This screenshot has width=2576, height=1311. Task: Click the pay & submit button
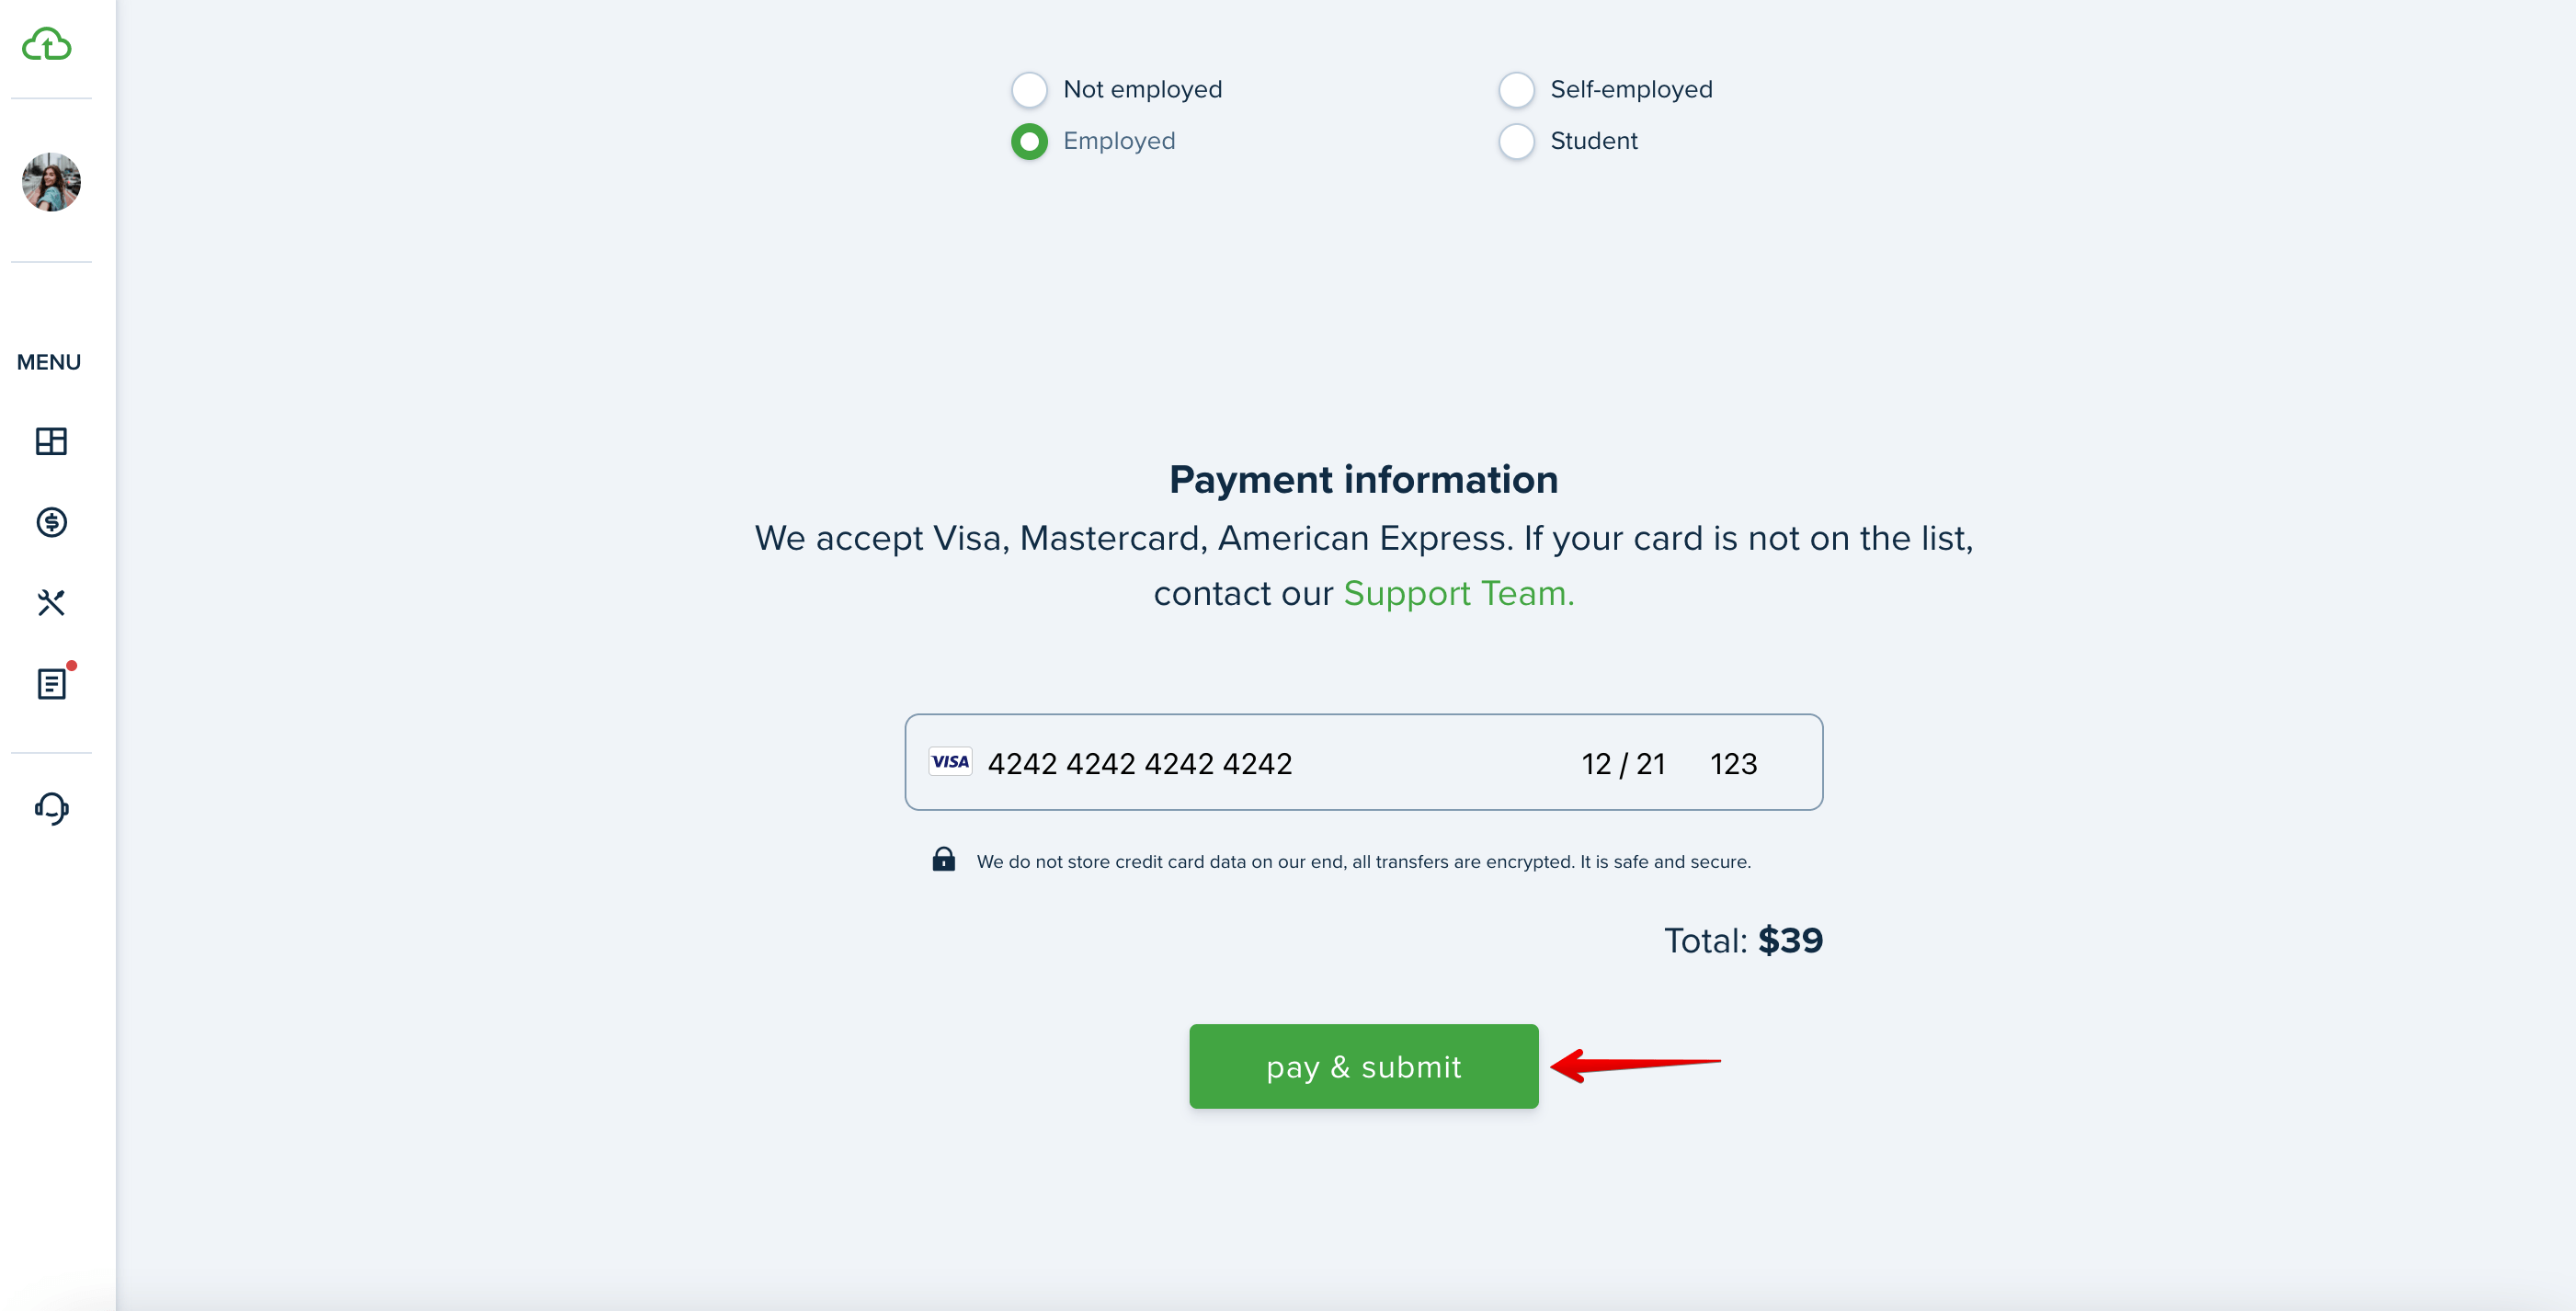click(1363, 1066)
